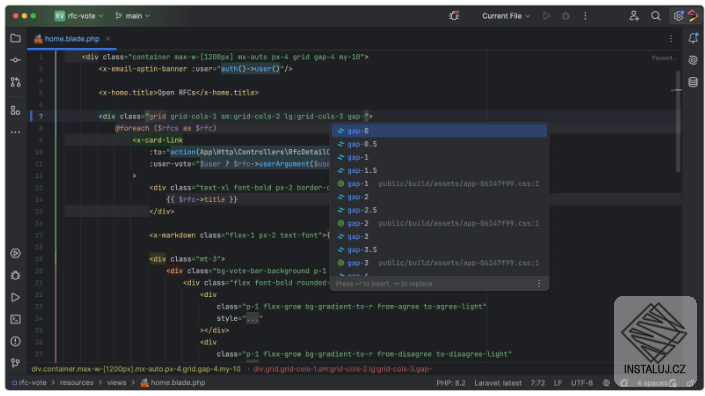
Task: Select gap-2 from app-06147f99.css suggestion
Action: point(439,223)
